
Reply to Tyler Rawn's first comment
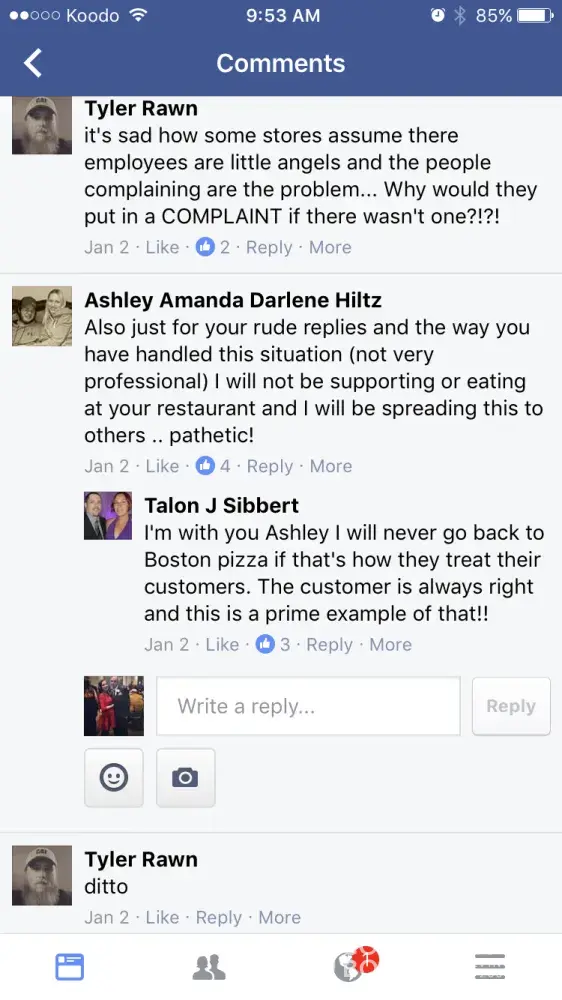tap(269, 247)
